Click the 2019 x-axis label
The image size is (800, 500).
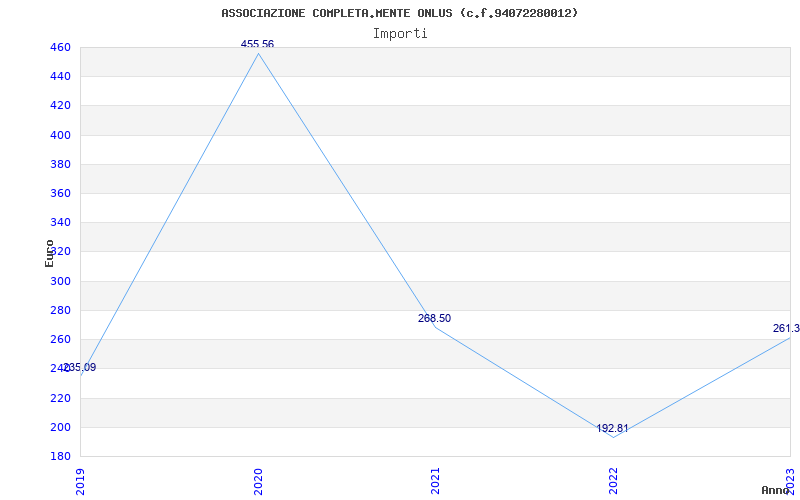click(x=80, y=481)
